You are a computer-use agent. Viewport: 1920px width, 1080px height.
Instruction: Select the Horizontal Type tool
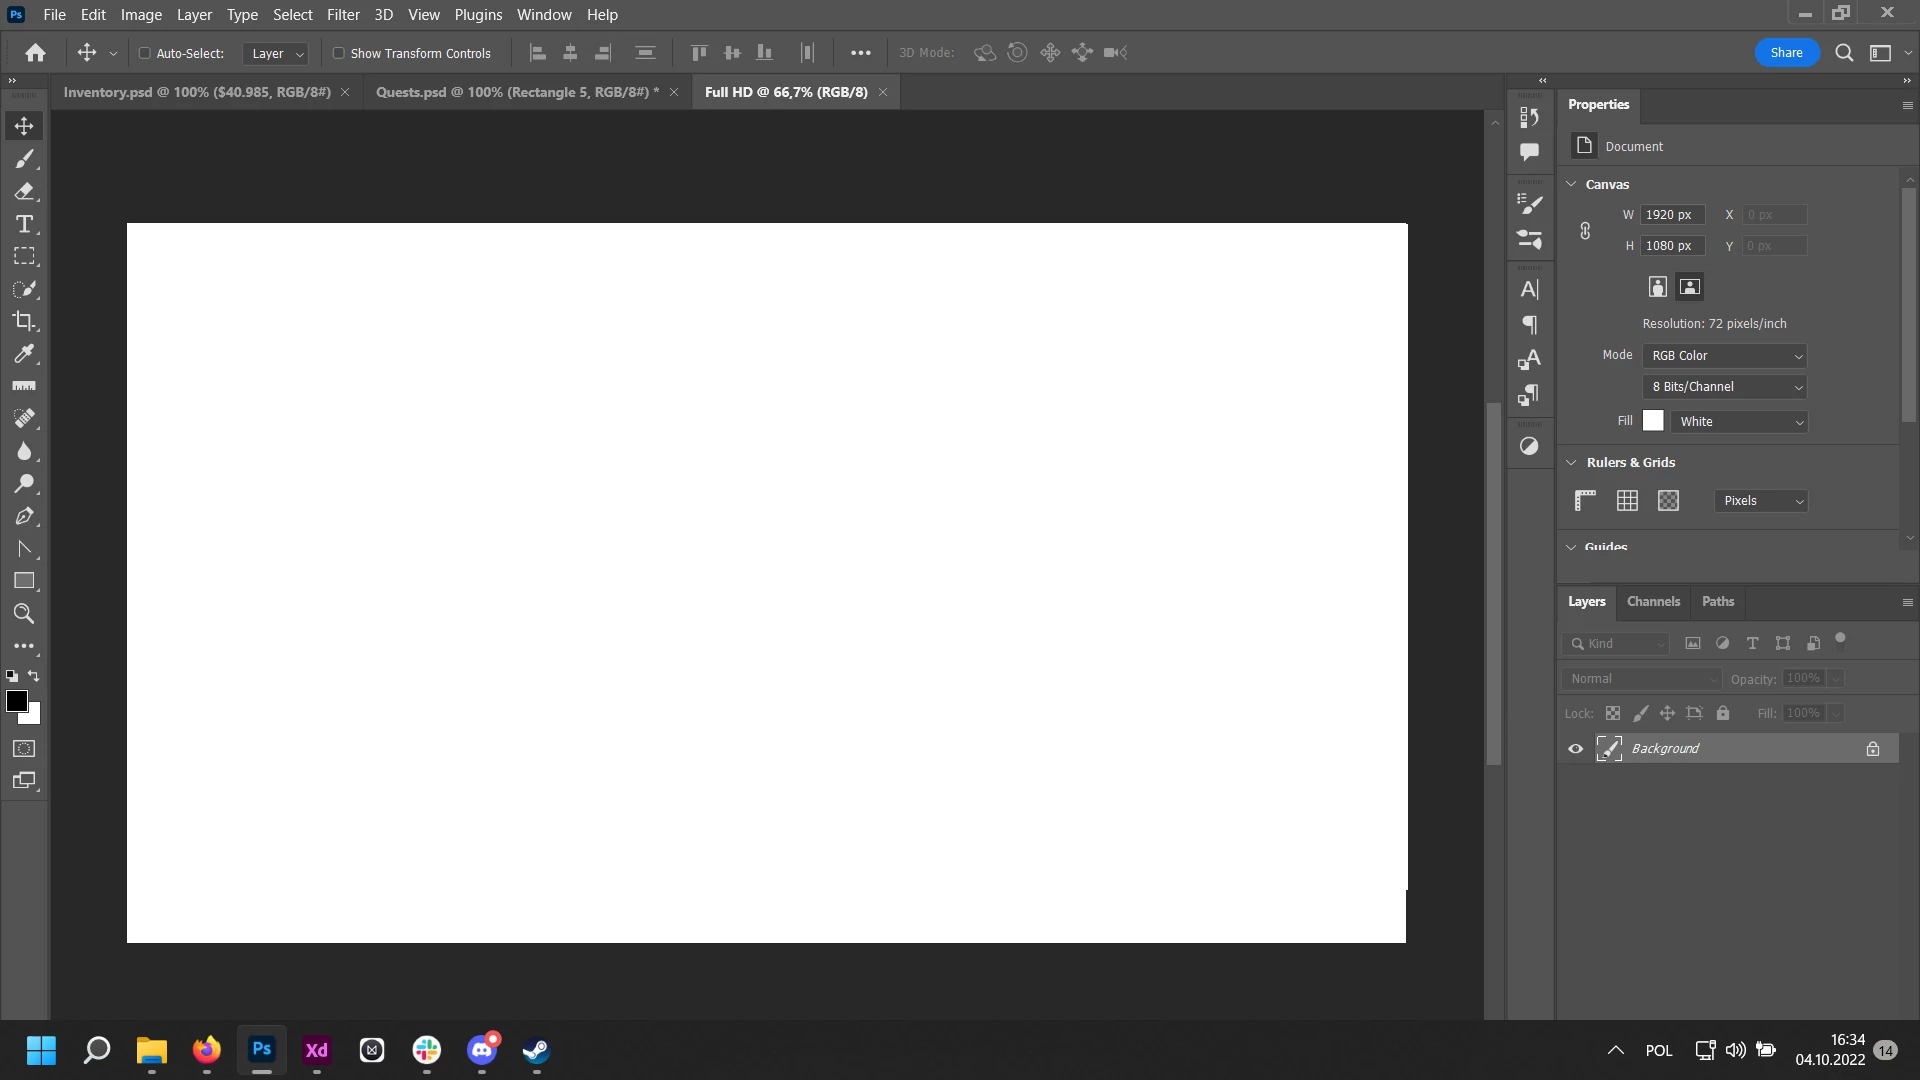[24, 224]
